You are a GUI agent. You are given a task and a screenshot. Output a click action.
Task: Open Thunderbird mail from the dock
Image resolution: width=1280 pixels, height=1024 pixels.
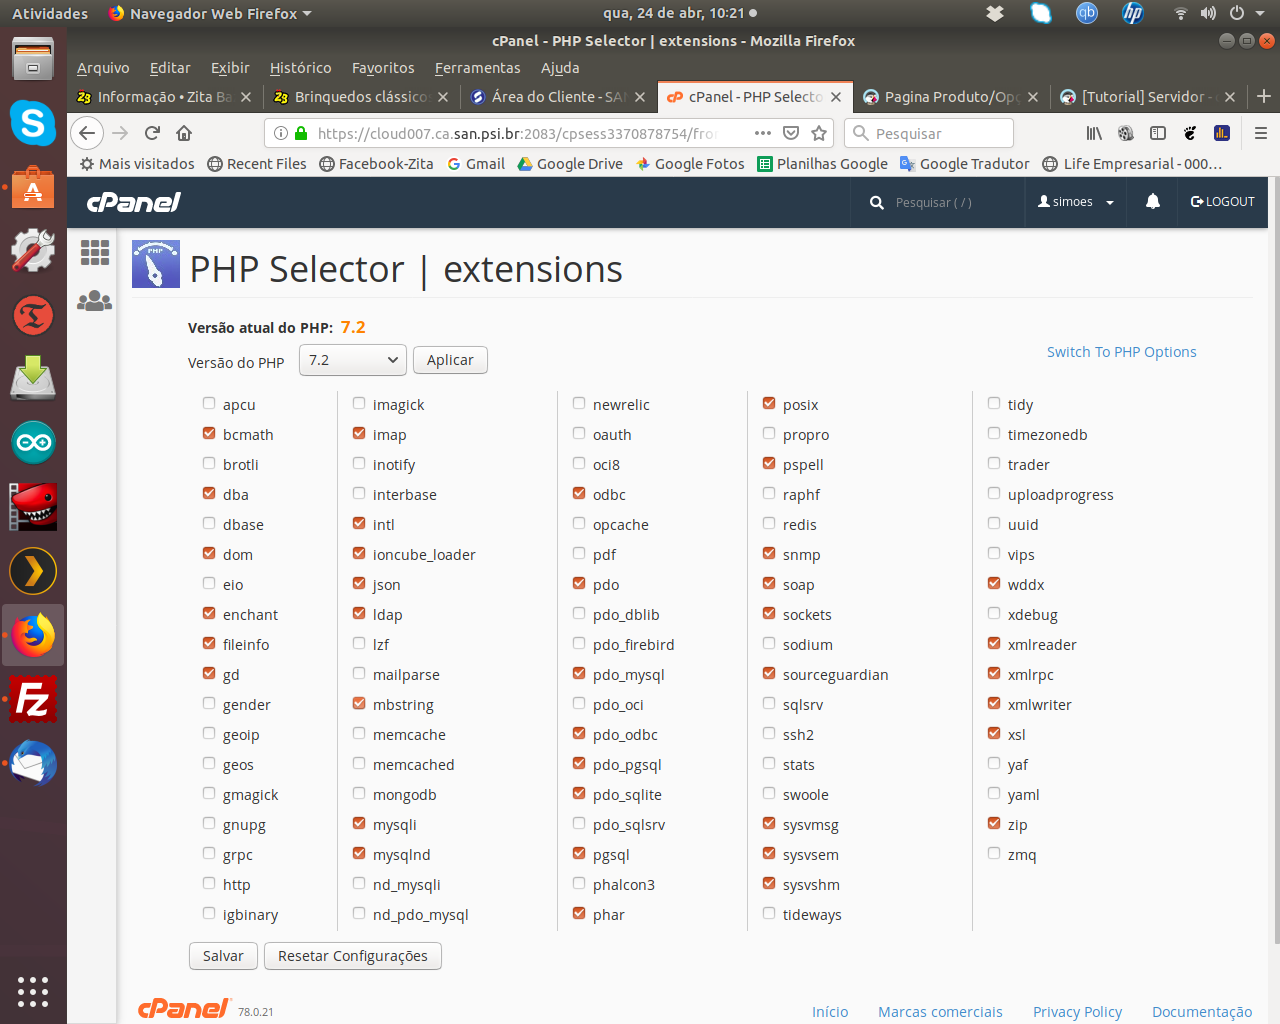[33, 763]
